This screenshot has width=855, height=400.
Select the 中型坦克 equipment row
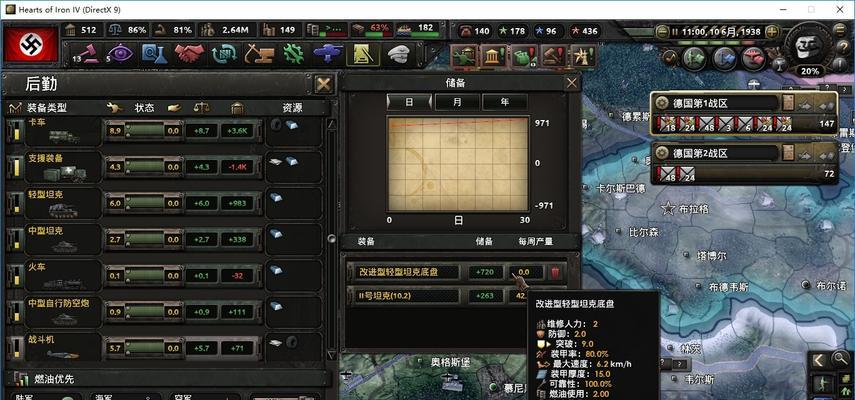[x=164, y=239]
